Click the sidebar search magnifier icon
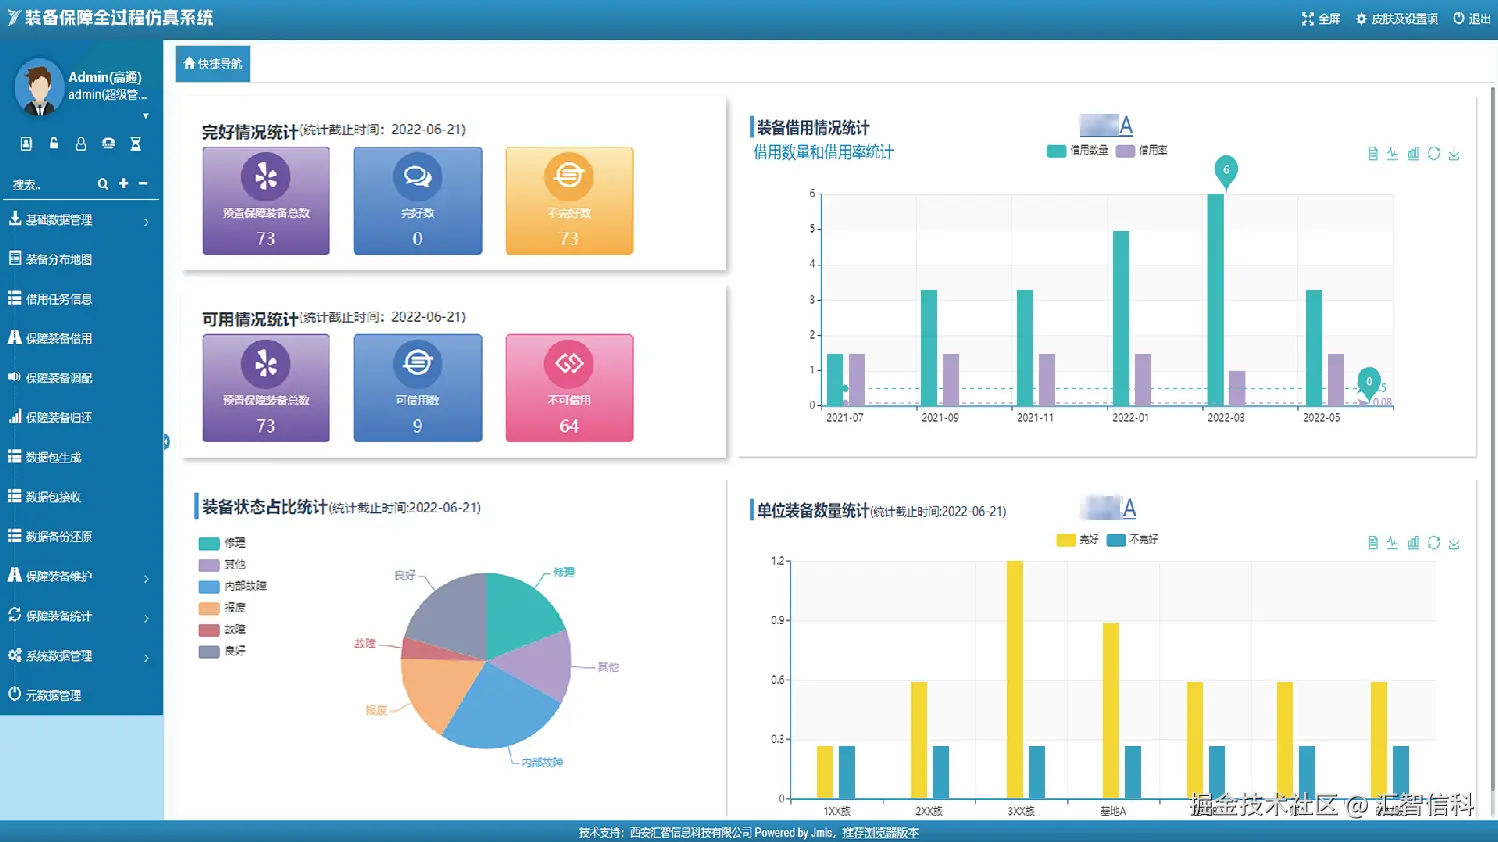1498x842 pixels. pos(102,184)
